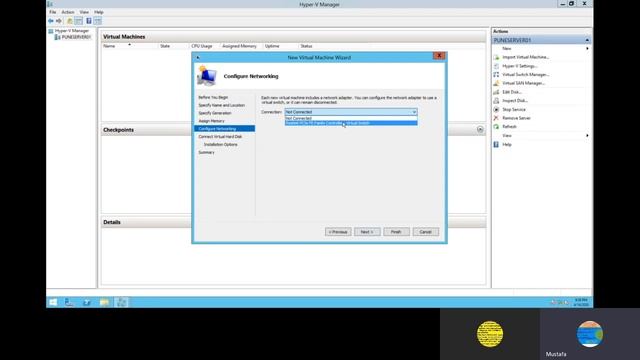Click the Forward arrow toolbar icon
This screenshot has width=640, height=360.
[x=59, y=21]
